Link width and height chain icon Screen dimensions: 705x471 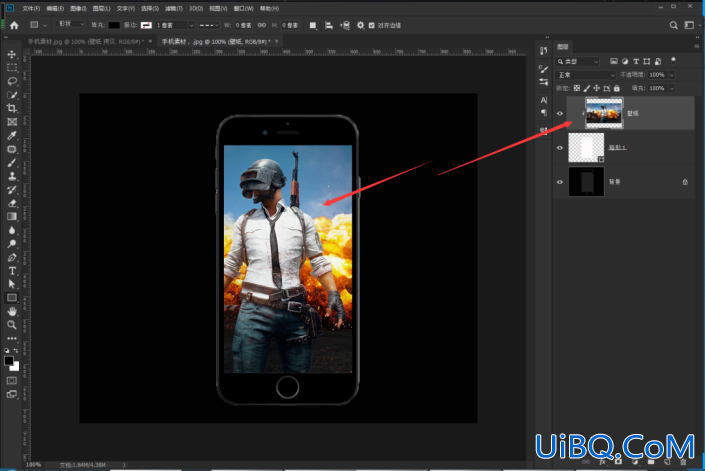[x=262, y=25]
